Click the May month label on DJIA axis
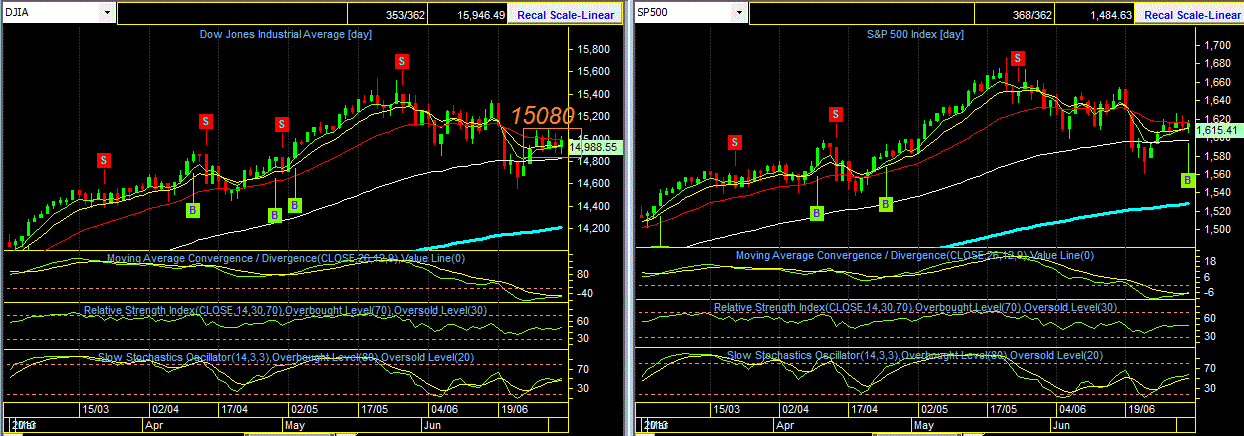Image resolution: width=1244 pixels, height=436 pixels. point(294,424)
